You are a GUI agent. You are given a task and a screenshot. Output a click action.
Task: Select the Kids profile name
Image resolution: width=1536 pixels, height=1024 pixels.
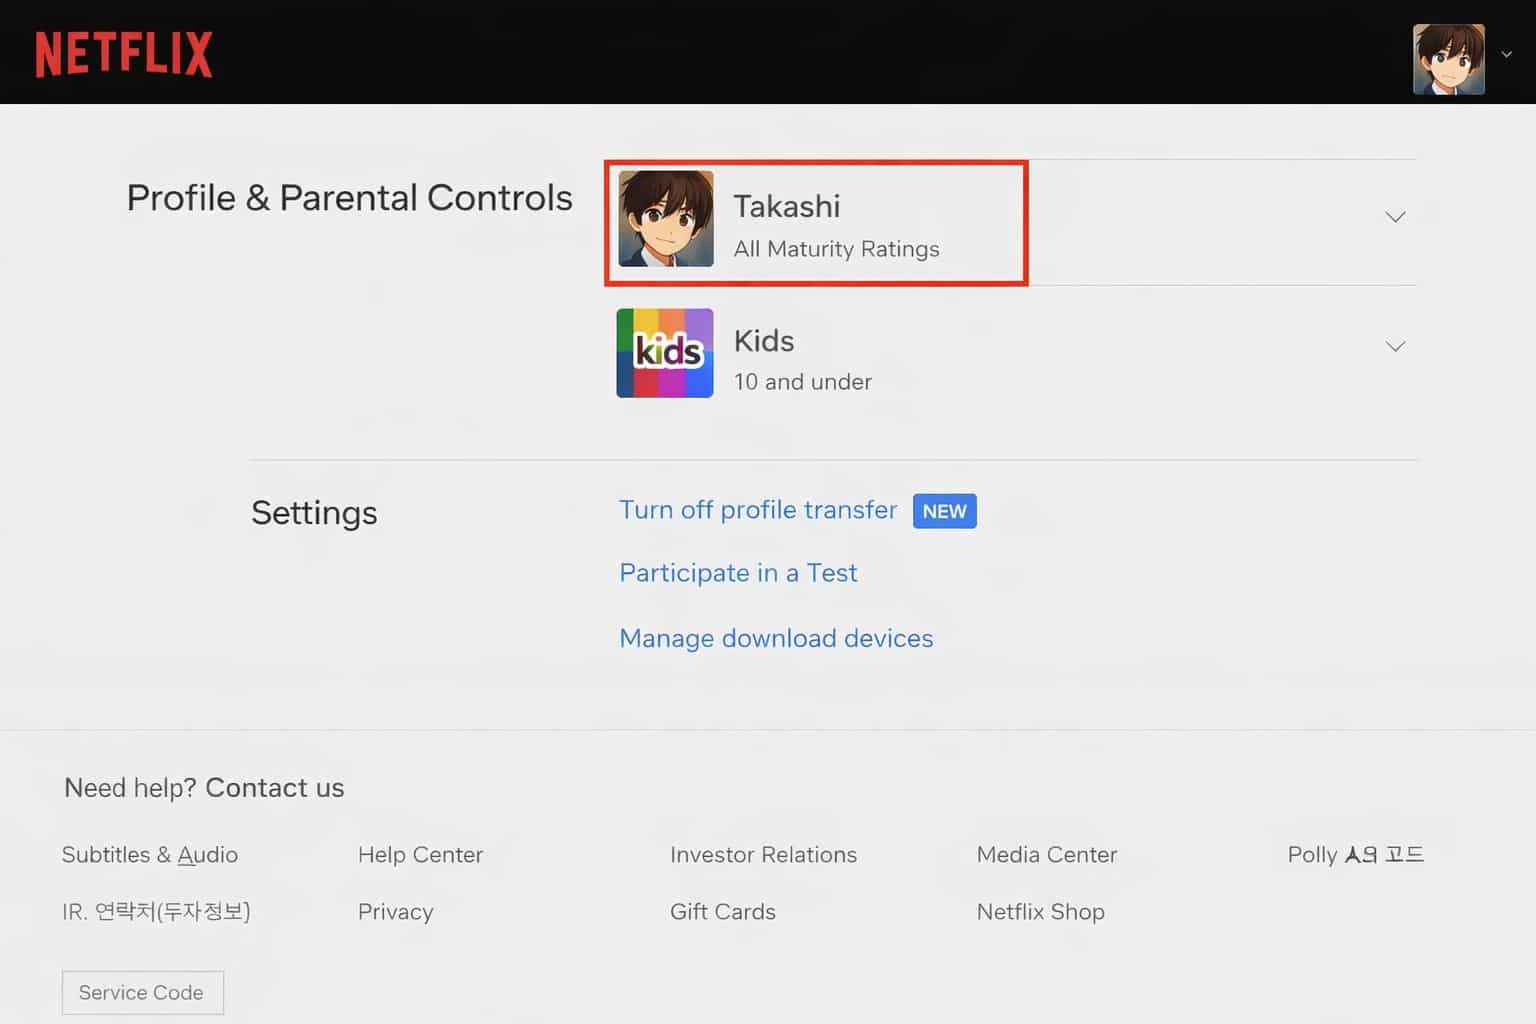coord(764,341)
